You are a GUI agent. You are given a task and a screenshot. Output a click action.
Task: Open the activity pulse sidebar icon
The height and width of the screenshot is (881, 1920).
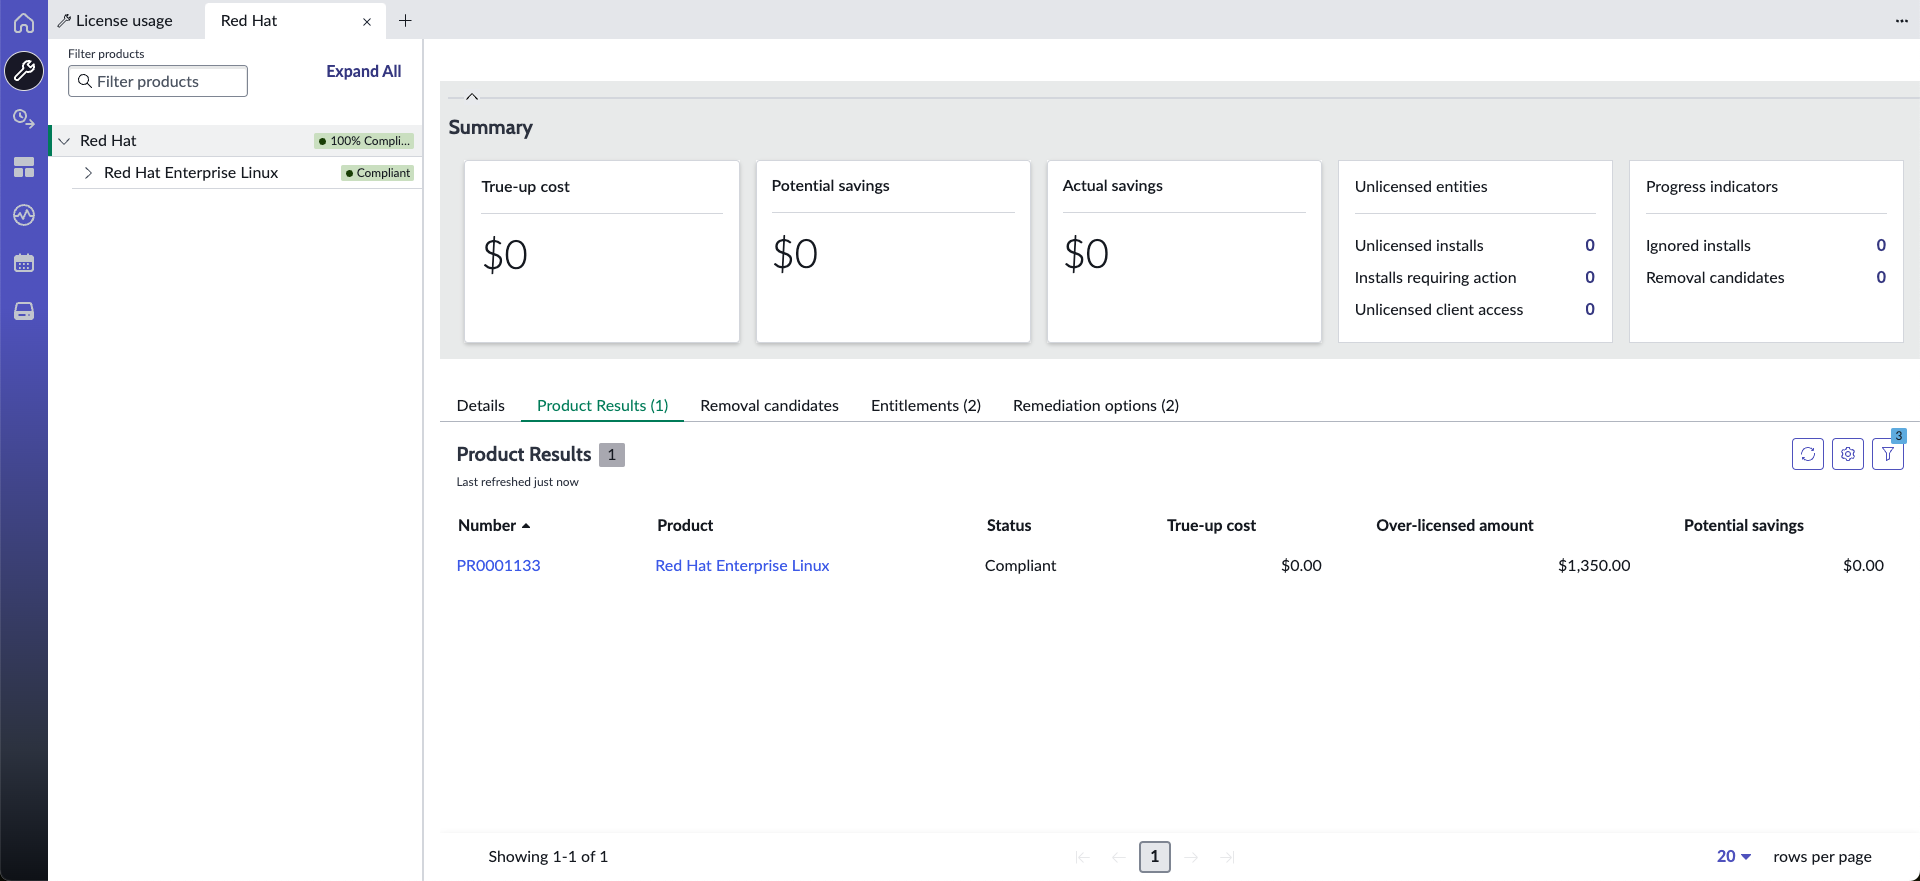(24, 215)
